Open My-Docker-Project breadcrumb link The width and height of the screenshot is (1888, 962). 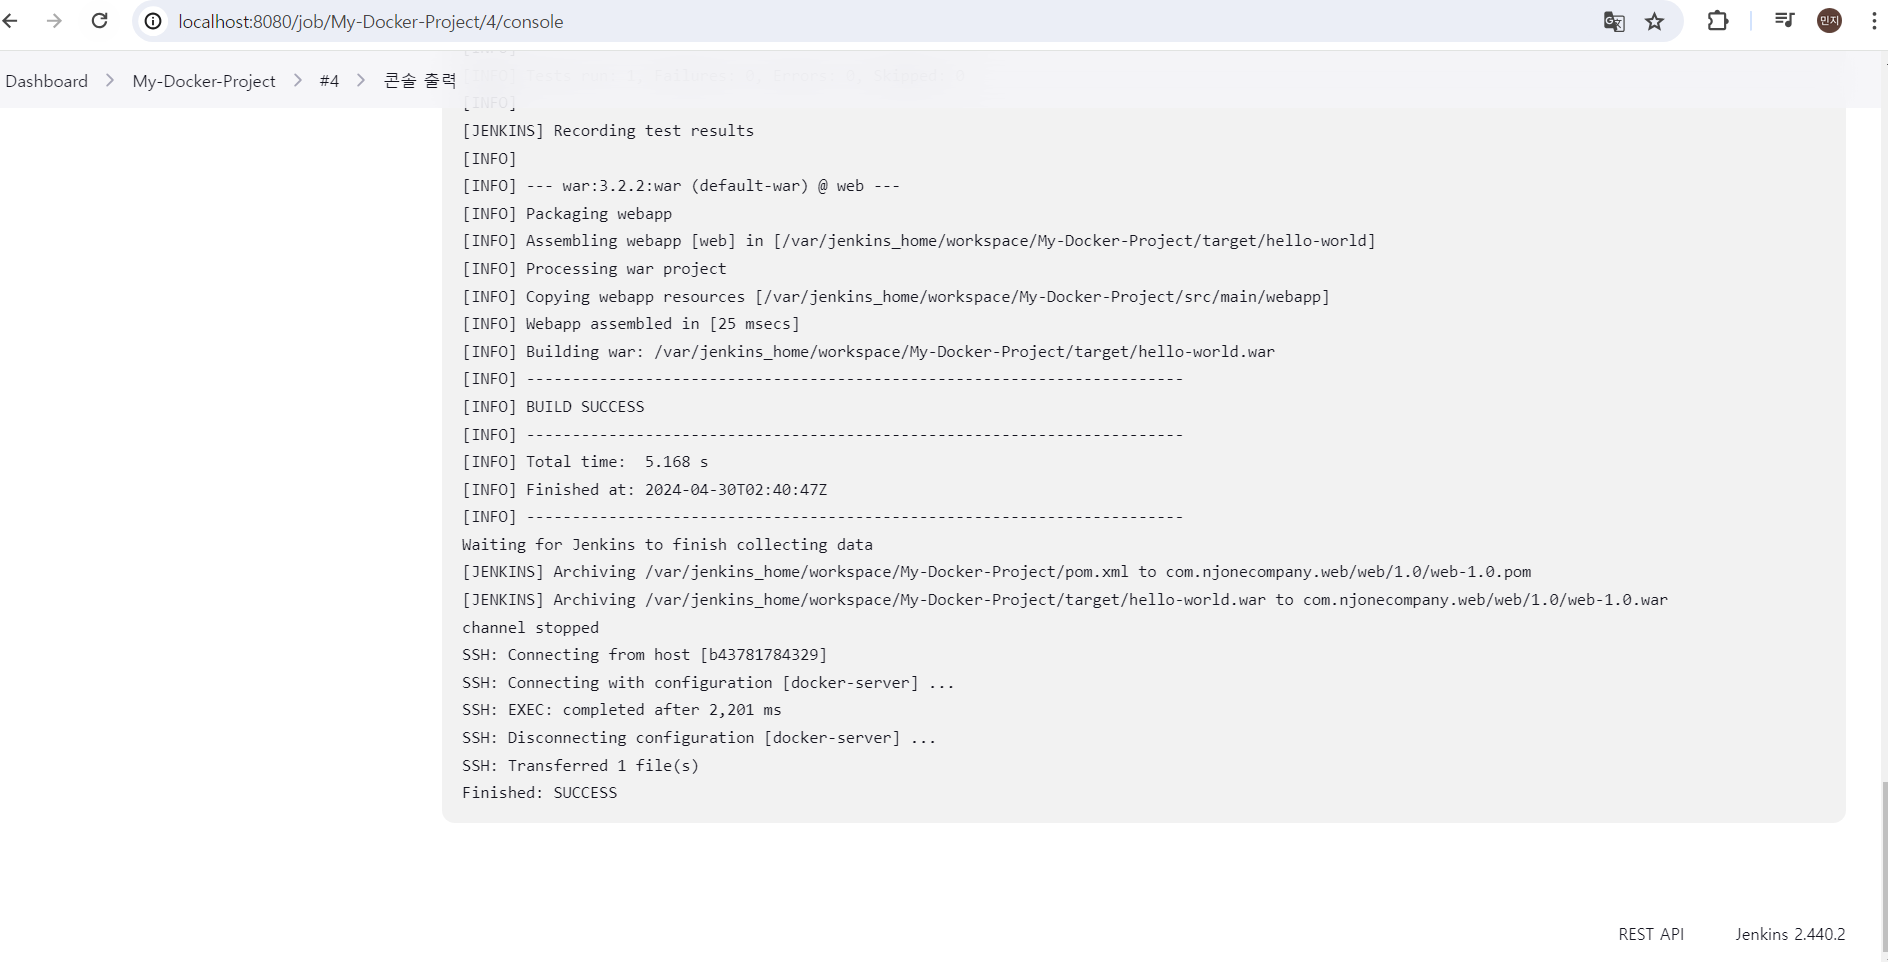[204, 81]
